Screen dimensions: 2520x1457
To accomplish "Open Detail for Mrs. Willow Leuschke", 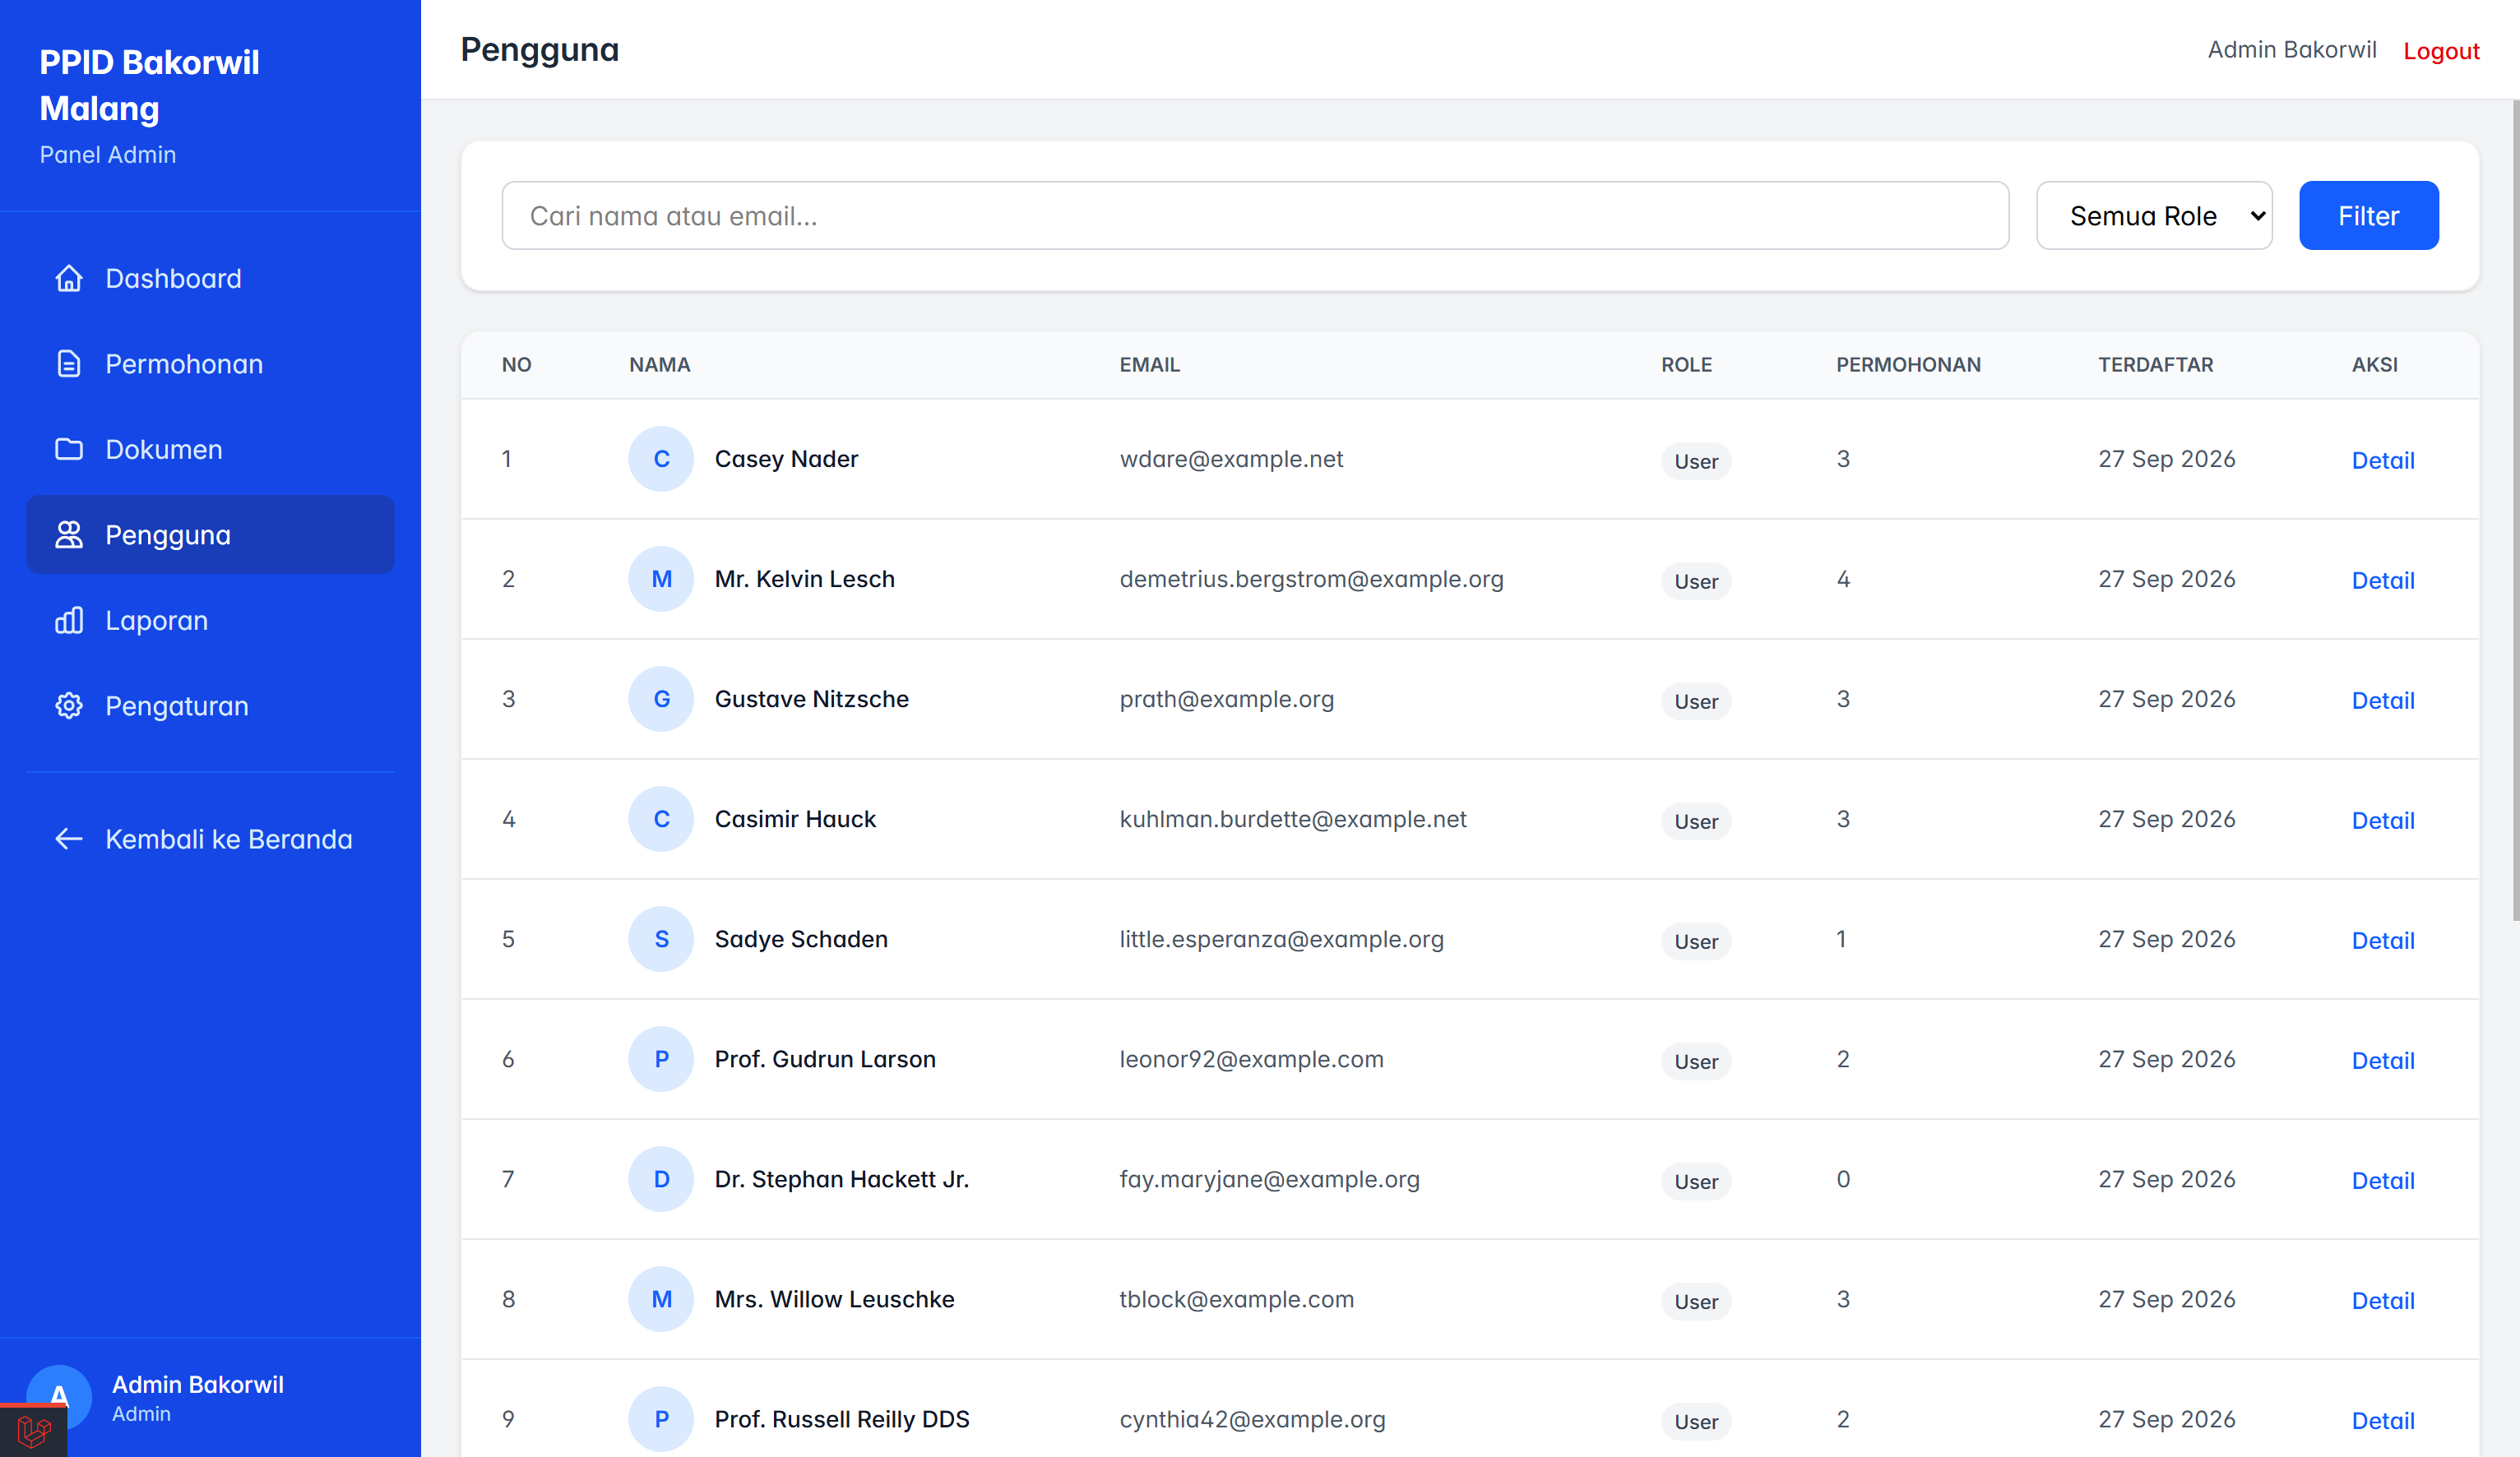I will [2382, 1301].
